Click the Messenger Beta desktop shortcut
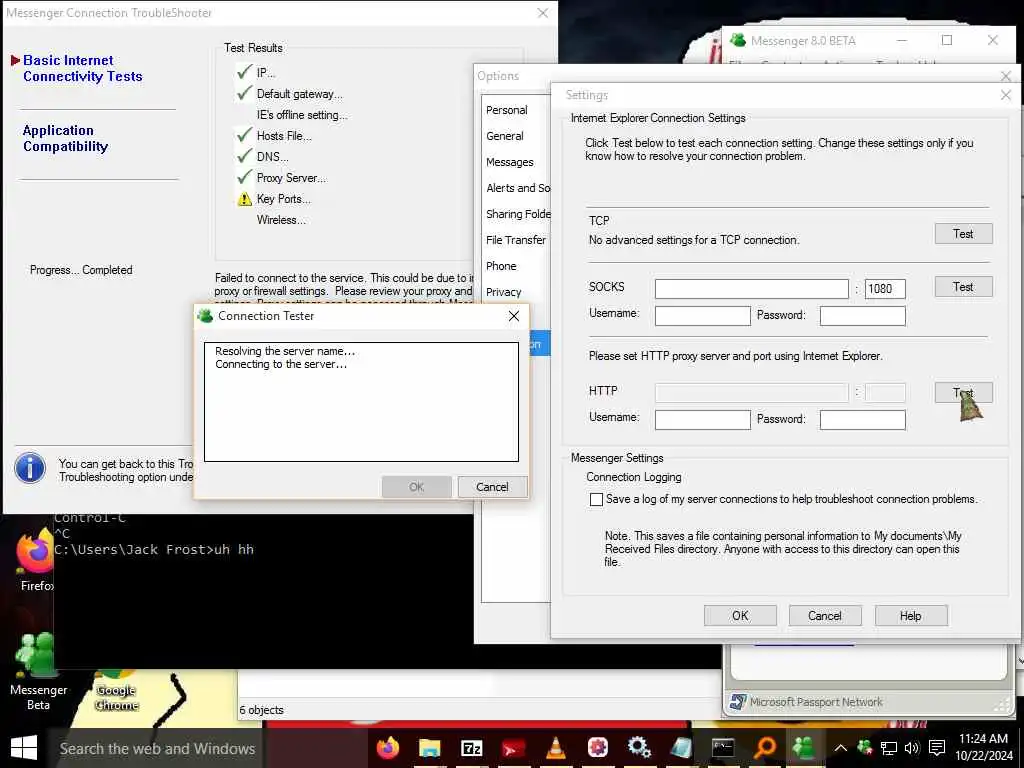Screen dimensions: 1024x768 [38, 671]
